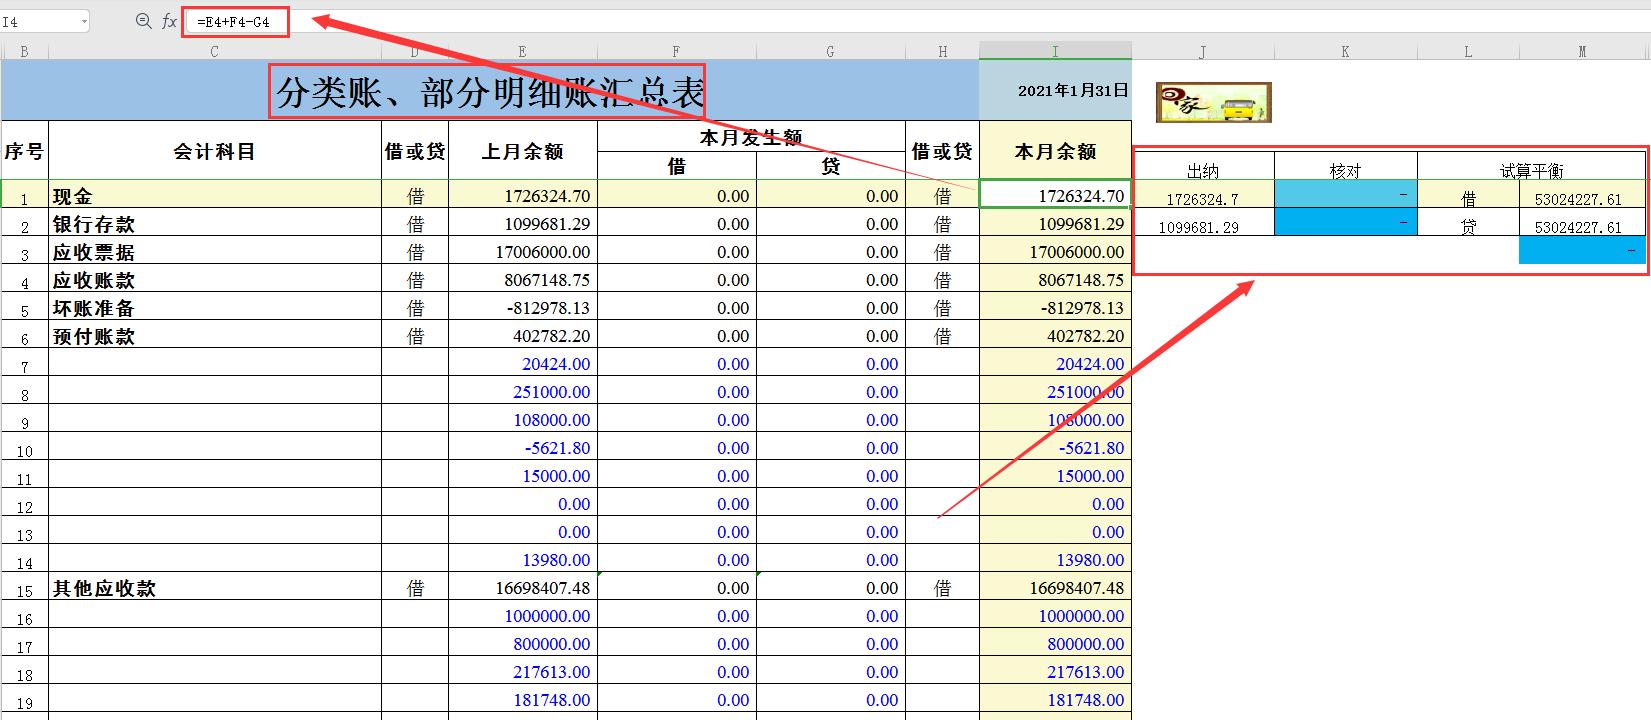Screen dimensions: 1651x720
Task: Click the title 分类账、部分明细账汇总表
Action: click(490, 93)
